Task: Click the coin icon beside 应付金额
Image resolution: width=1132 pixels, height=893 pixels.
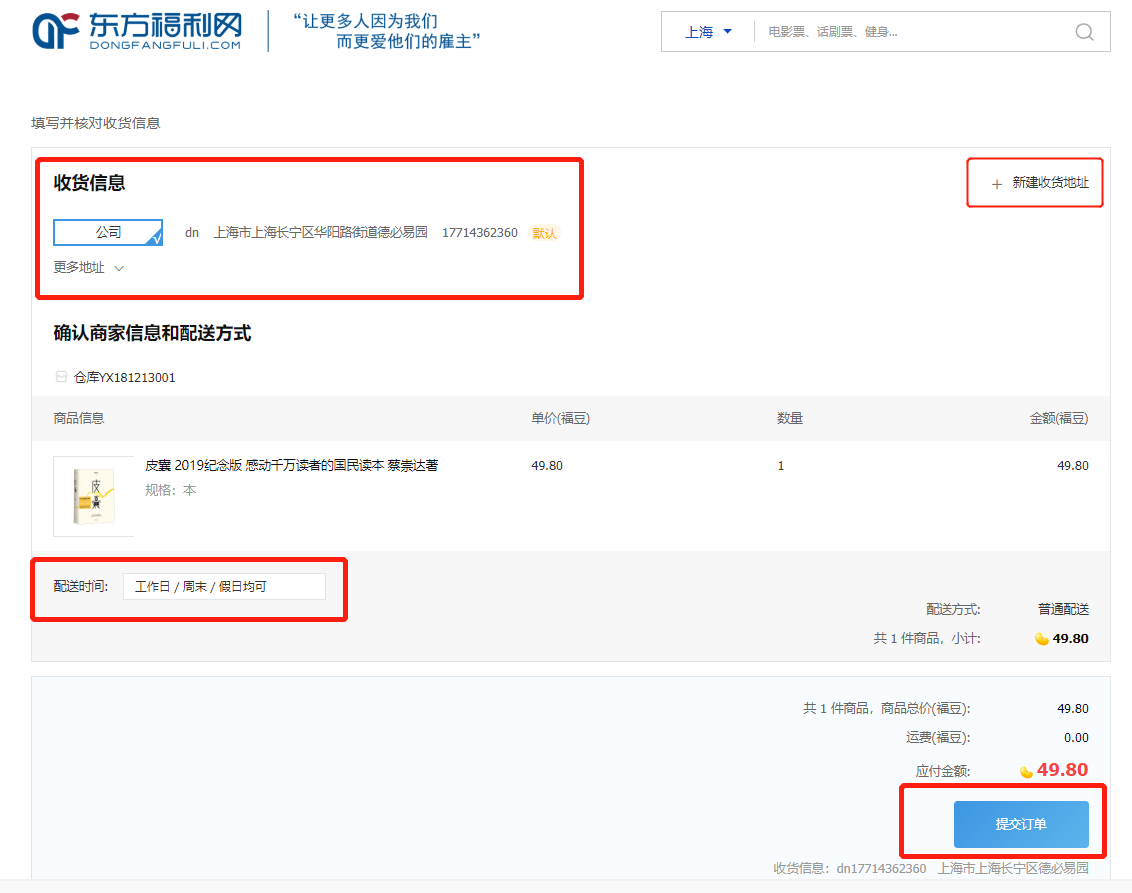Action: (x=1025, y=770)
